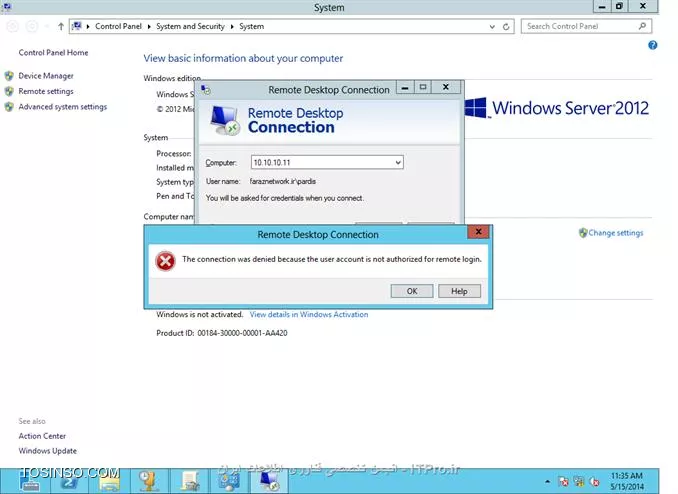Click the muted volume tray icon

595,481
